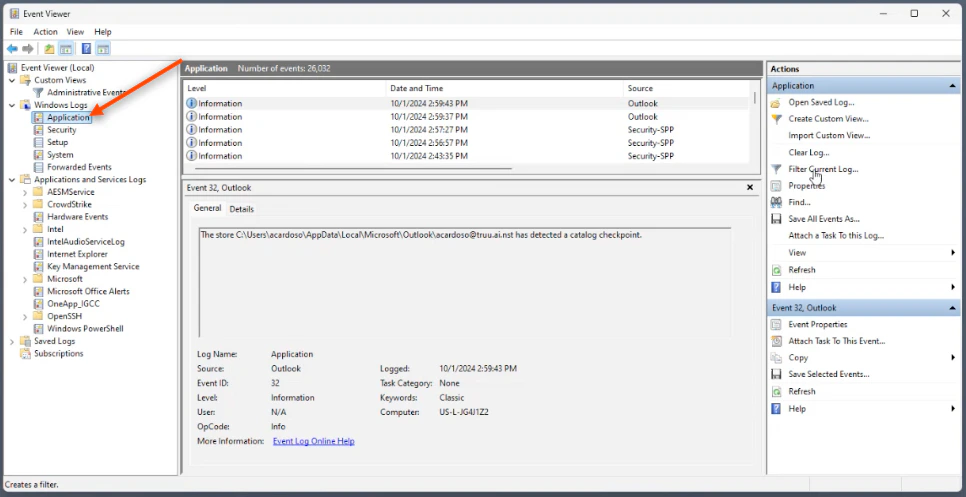The height and width of the screenshot is (497, 966).
Task: Click the Refresh icon under Application actions
Action: point(776,270)
